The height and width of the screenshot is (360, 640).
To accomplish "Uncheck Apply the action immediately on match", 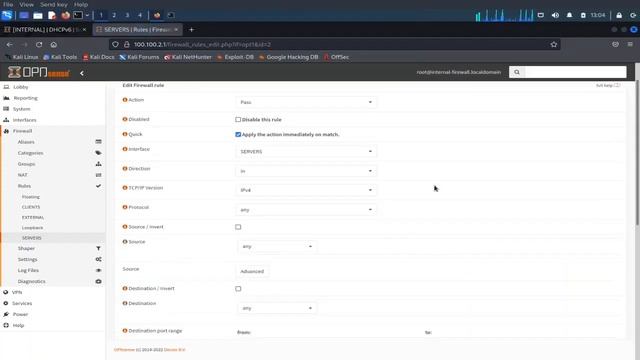I will click(x=238, y=134).
